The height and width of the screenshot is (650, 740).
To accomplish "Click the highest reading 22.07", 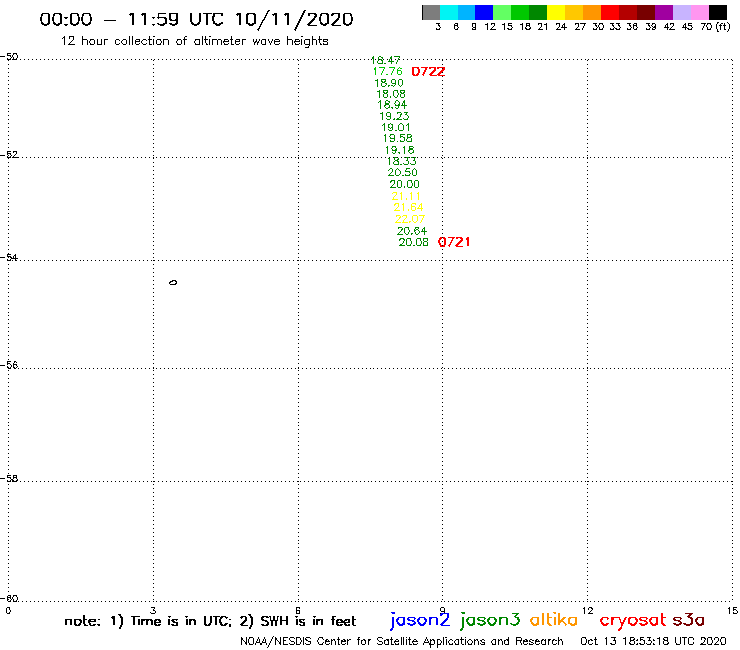I will [410, 219].
